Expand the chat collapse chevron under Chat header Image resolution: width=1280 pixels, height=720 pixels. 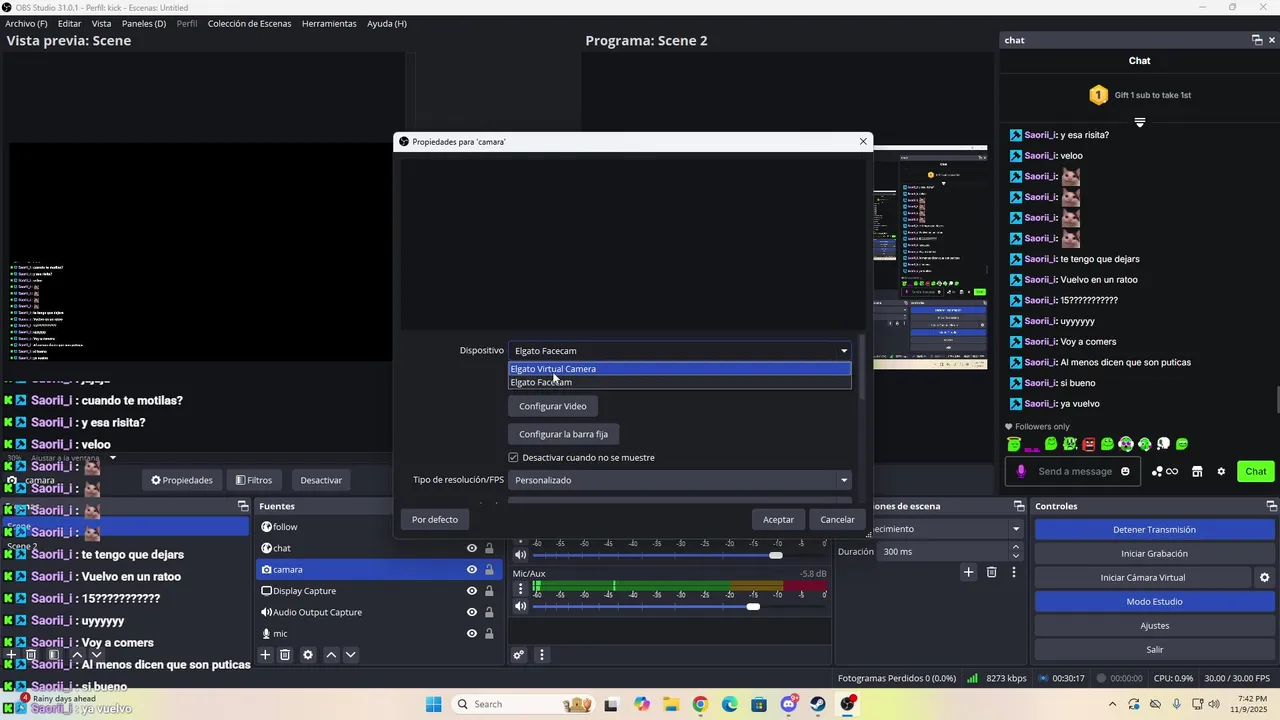pyautogui.click(x=1139, y=122)
